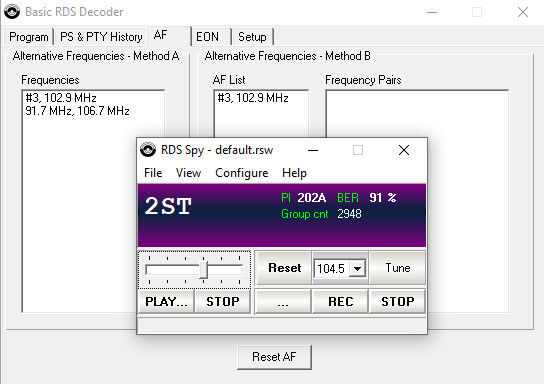Open the frequency 104.5 dropdown arrow
544x384 pixels.
(357, 268)
